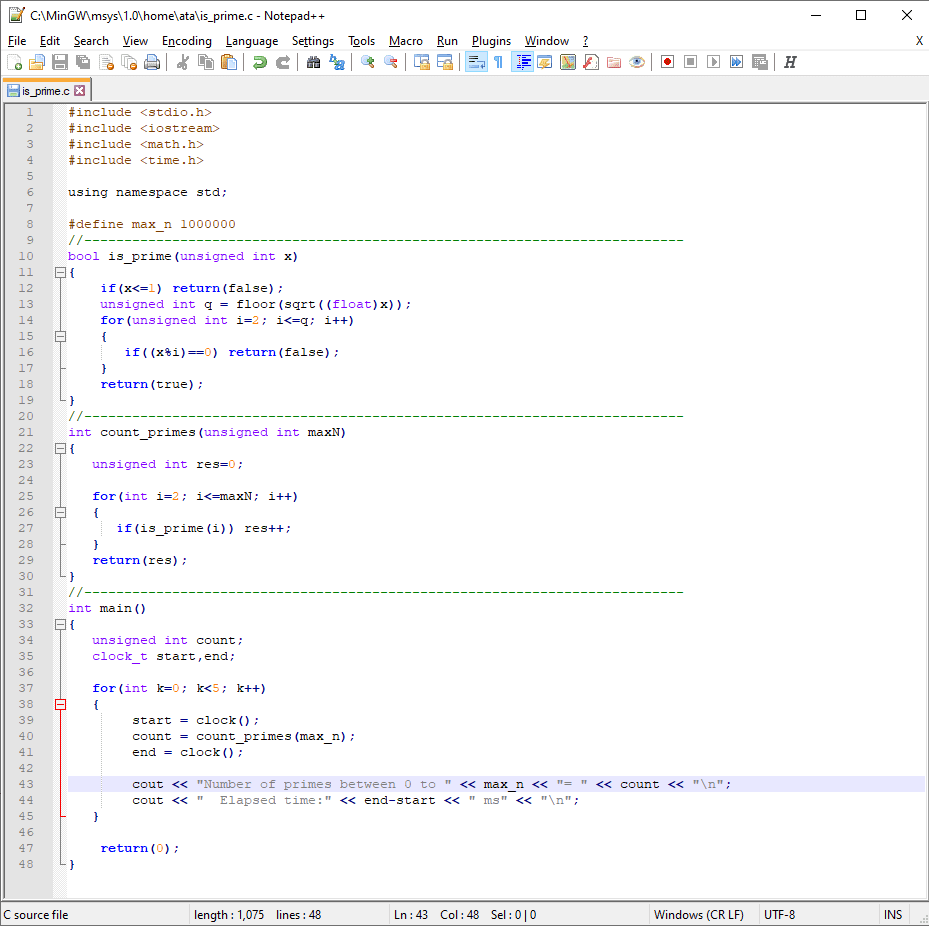
Task: Click the Redo arrow icon
Action: [283, 62]
